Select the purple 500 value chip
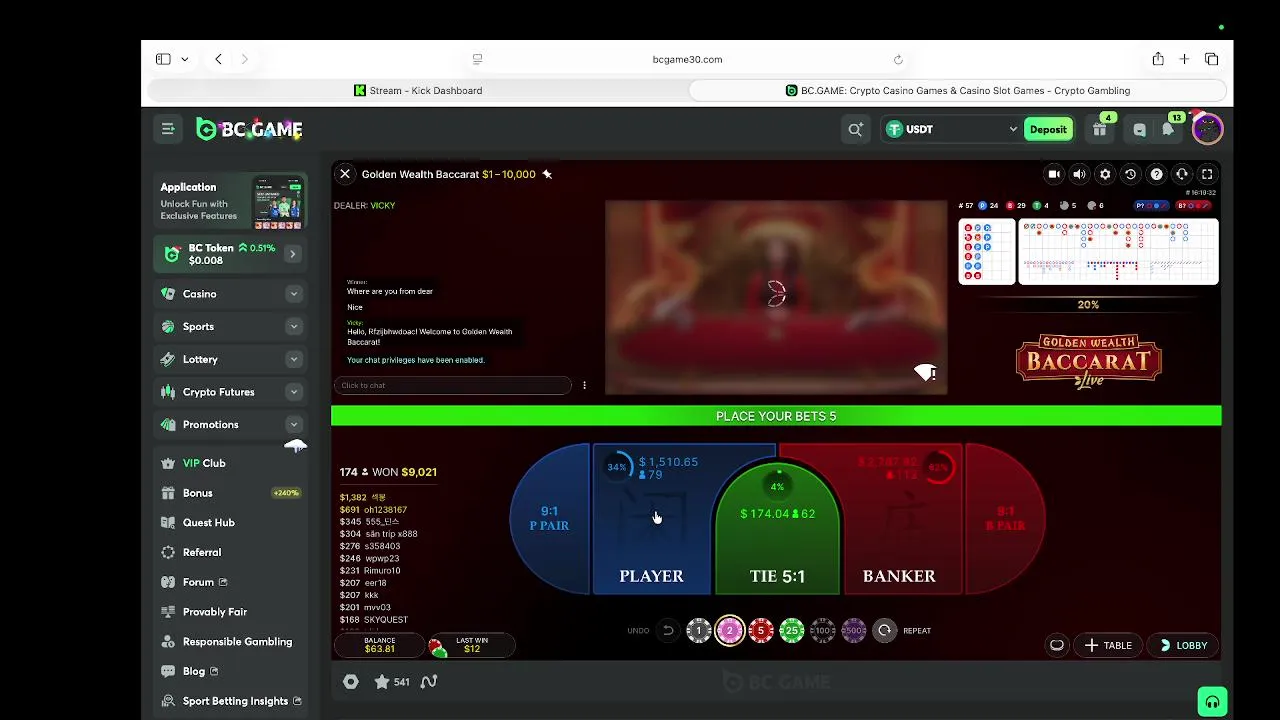Image resolution: width=1280 pixels, height=720 pixels. click(853, 631)
